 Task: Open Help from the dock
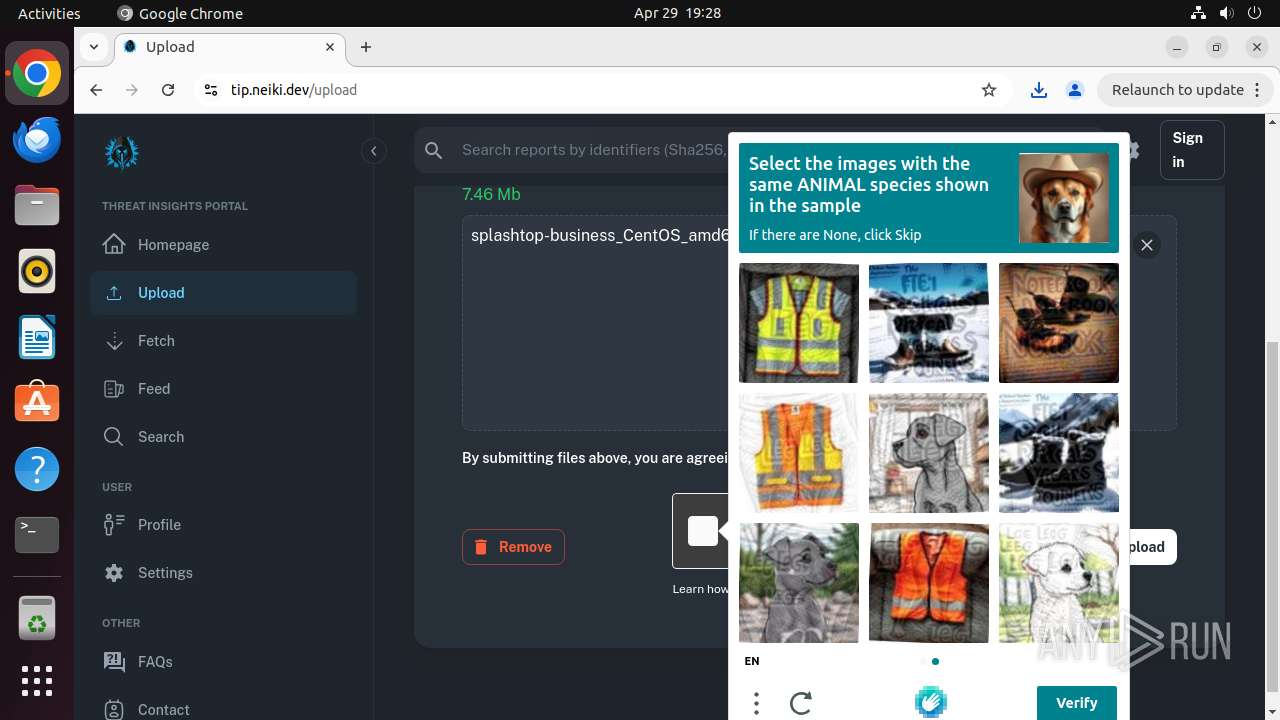[x=37, y=469]
